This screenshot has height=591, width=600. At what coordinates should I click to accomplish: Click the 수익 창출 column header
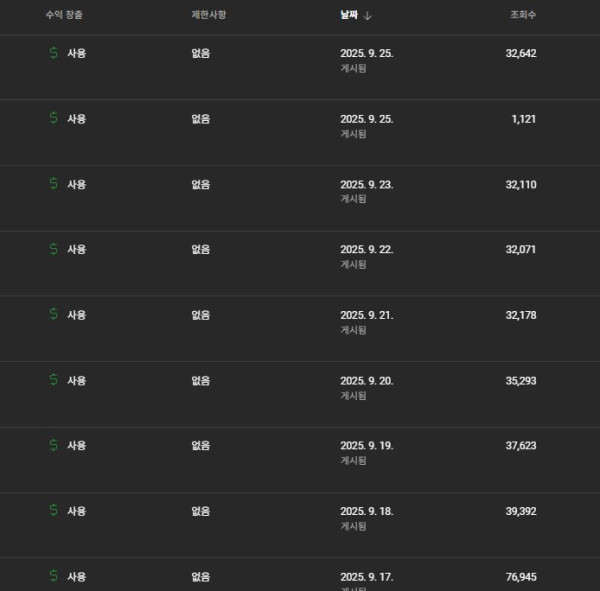[x=64, y=15]
